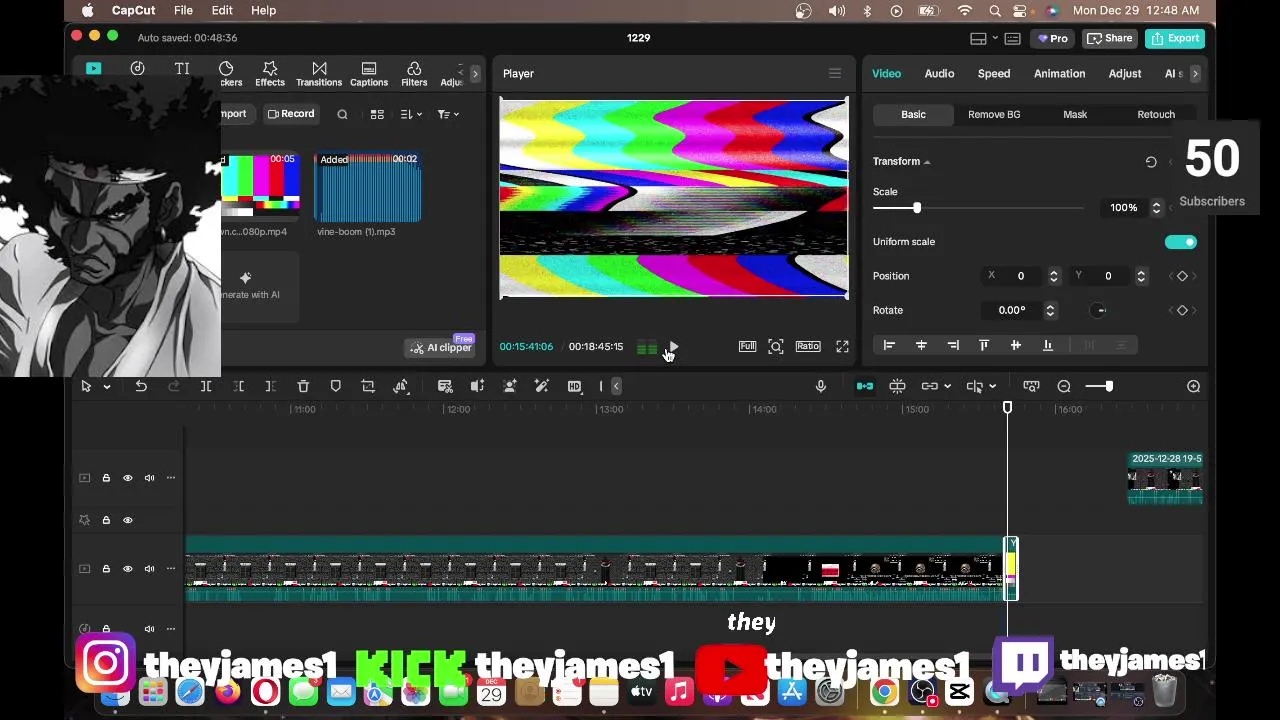Viewport: 1280px width, 720px height.
Task: Toggle the Uniform scale switch
Action: (x=1180, y=242)
